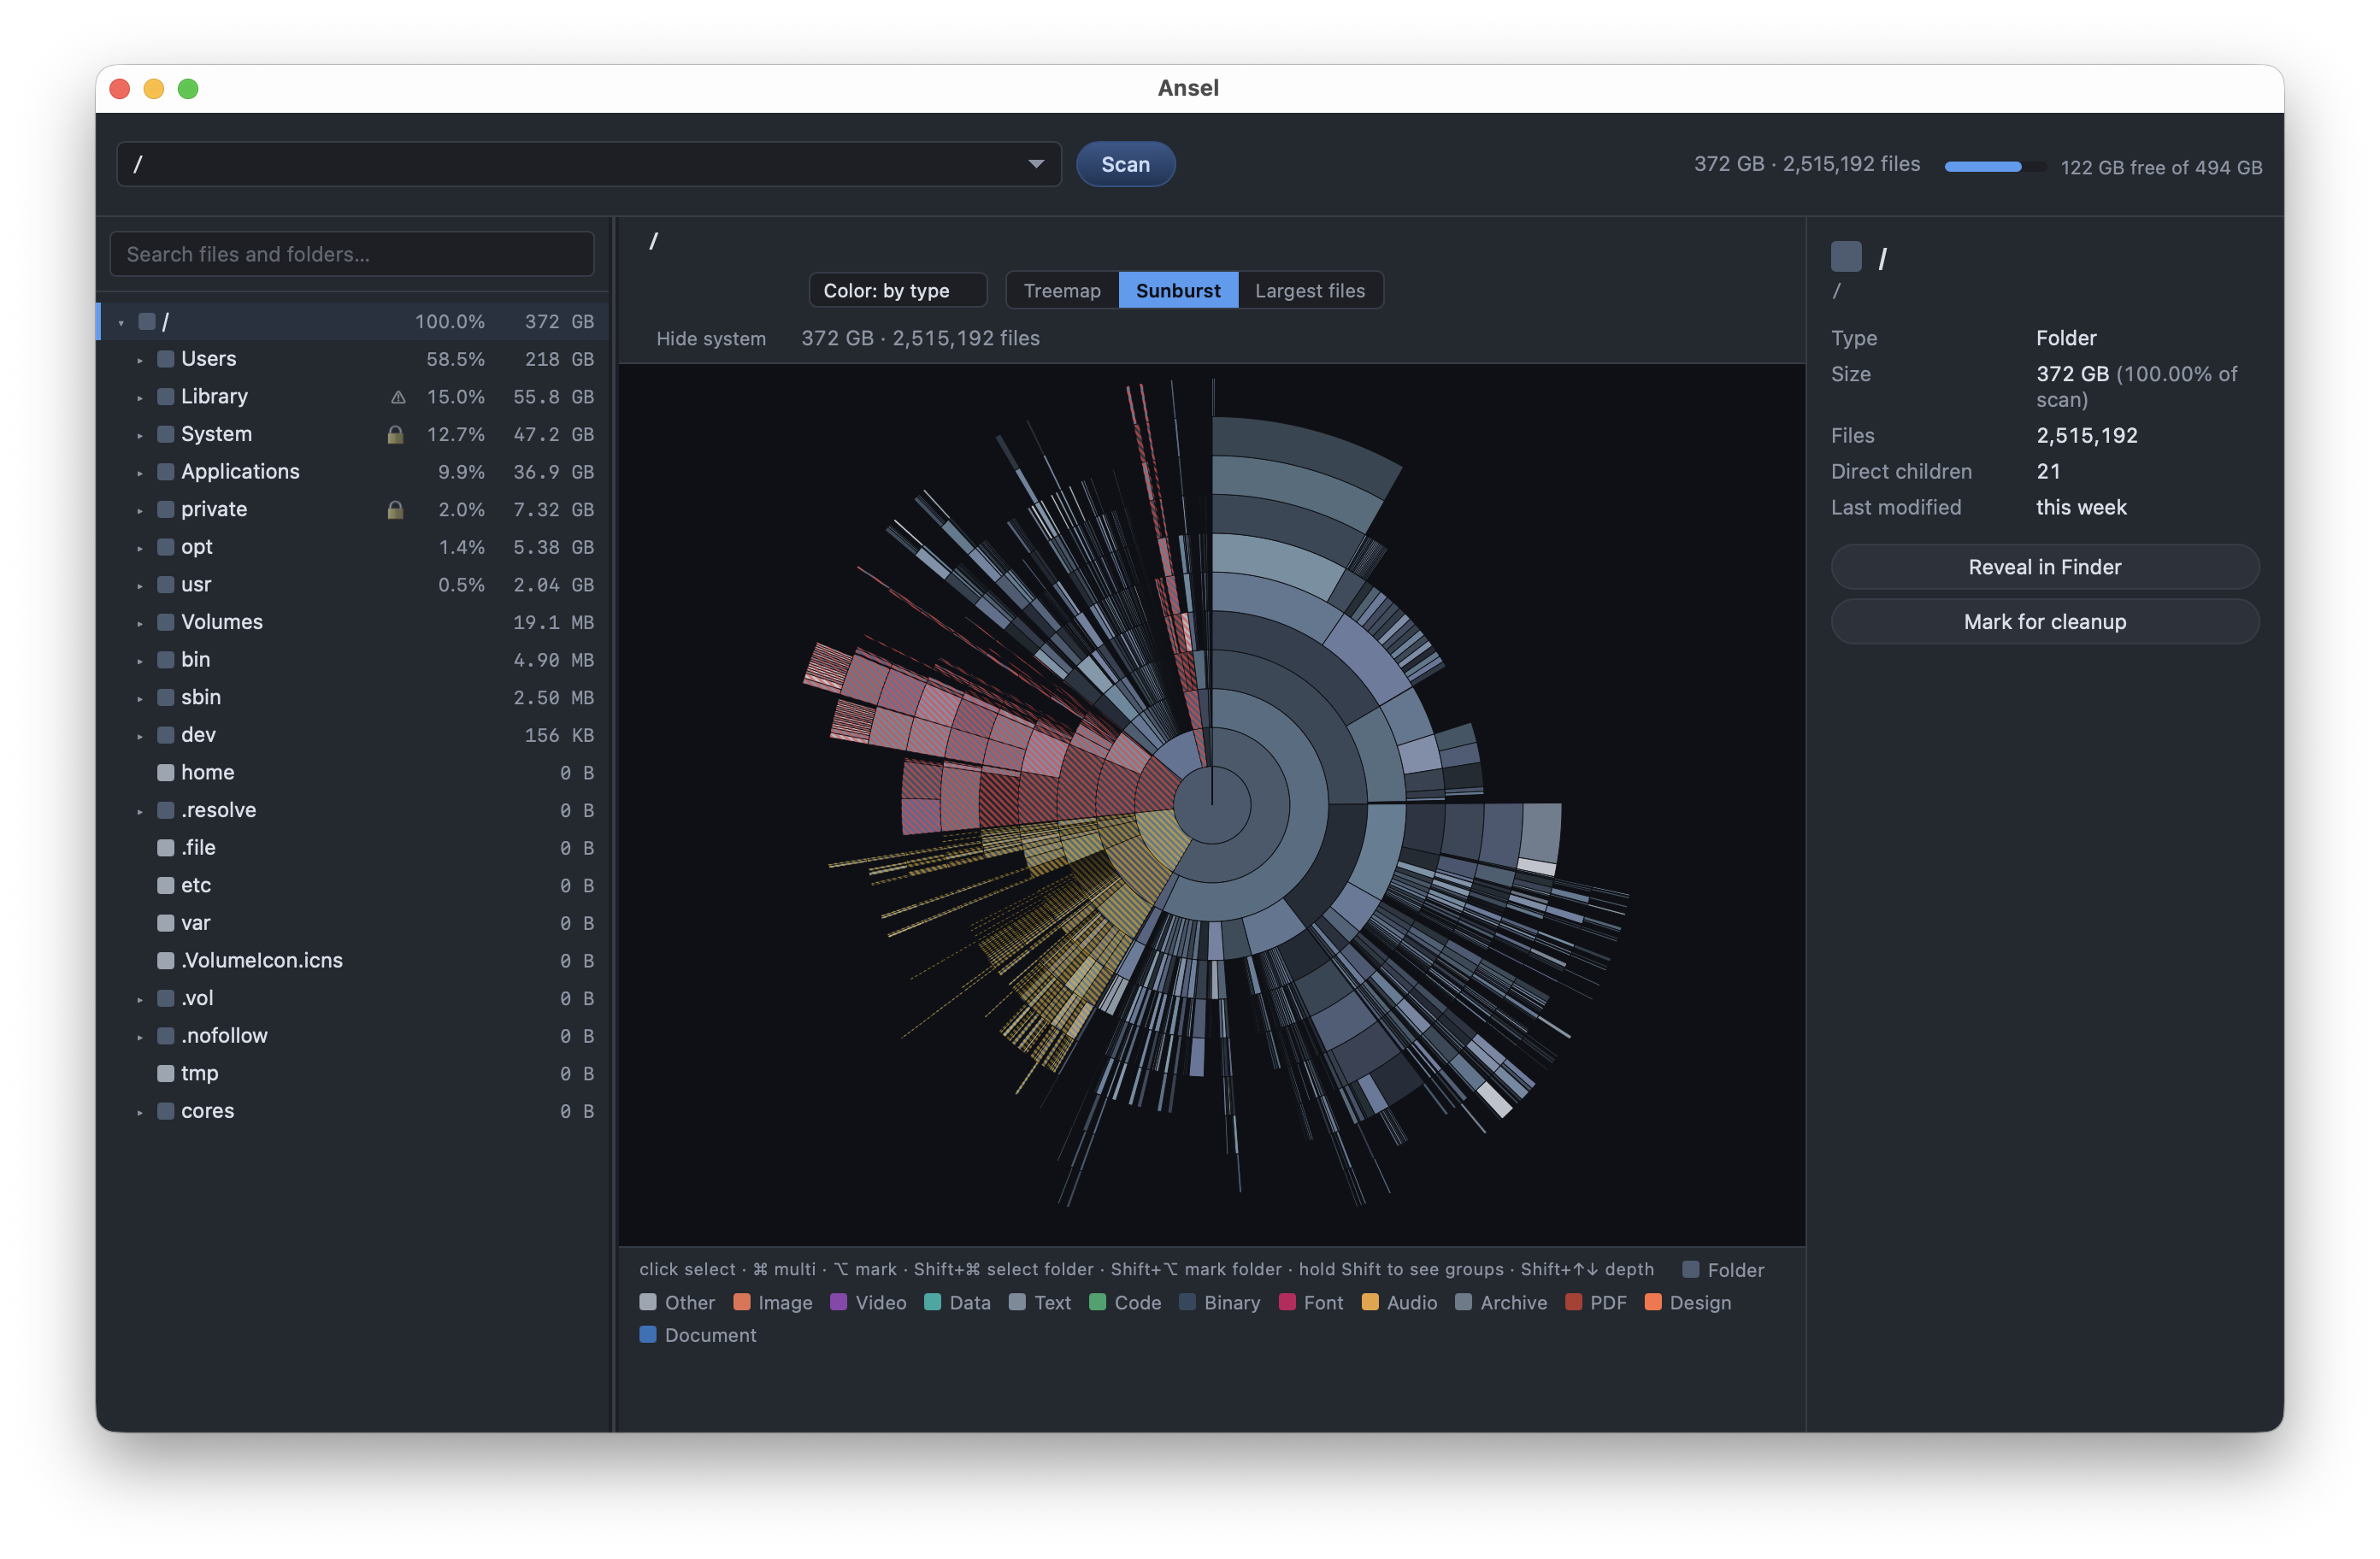The height and width of the screenshot is (1559, 2380).
Task: Click the Image legend color swatch
Action: pos(742,1302)
